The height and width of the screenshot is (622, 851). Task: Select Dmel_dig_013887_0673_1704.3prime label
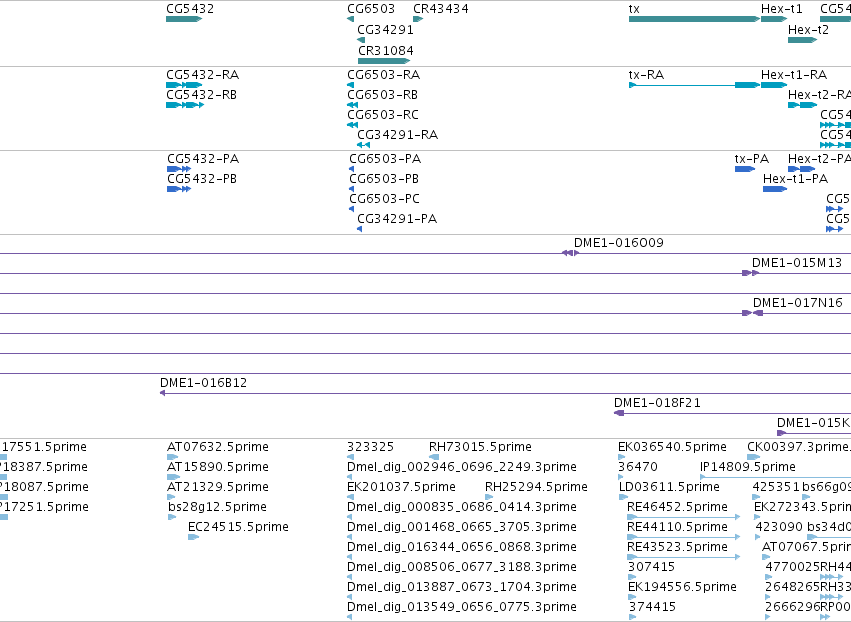click(462, 587)
